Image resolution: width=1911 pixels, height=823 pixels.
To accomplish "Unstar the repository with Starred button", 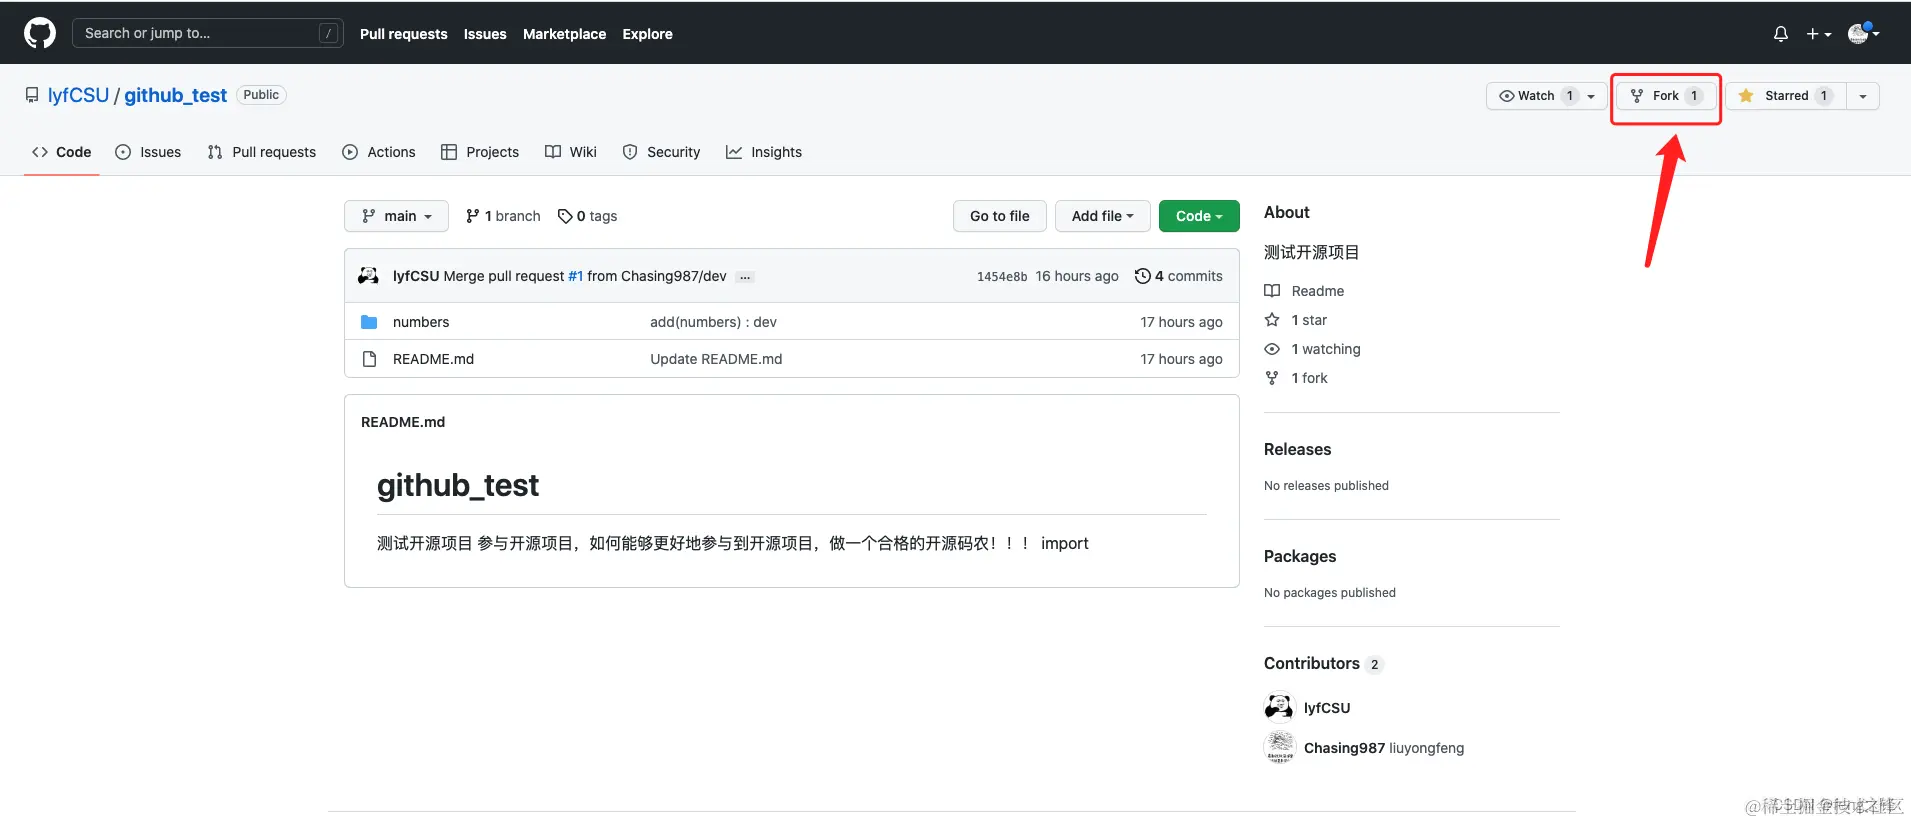I will point(1785,96).
